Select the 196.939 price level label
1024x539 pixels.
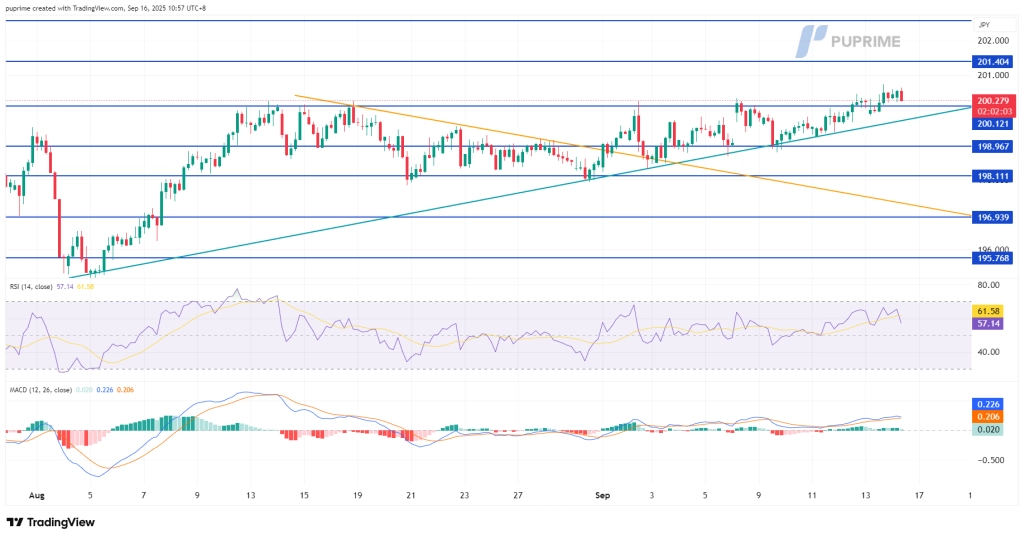[995, 217]
